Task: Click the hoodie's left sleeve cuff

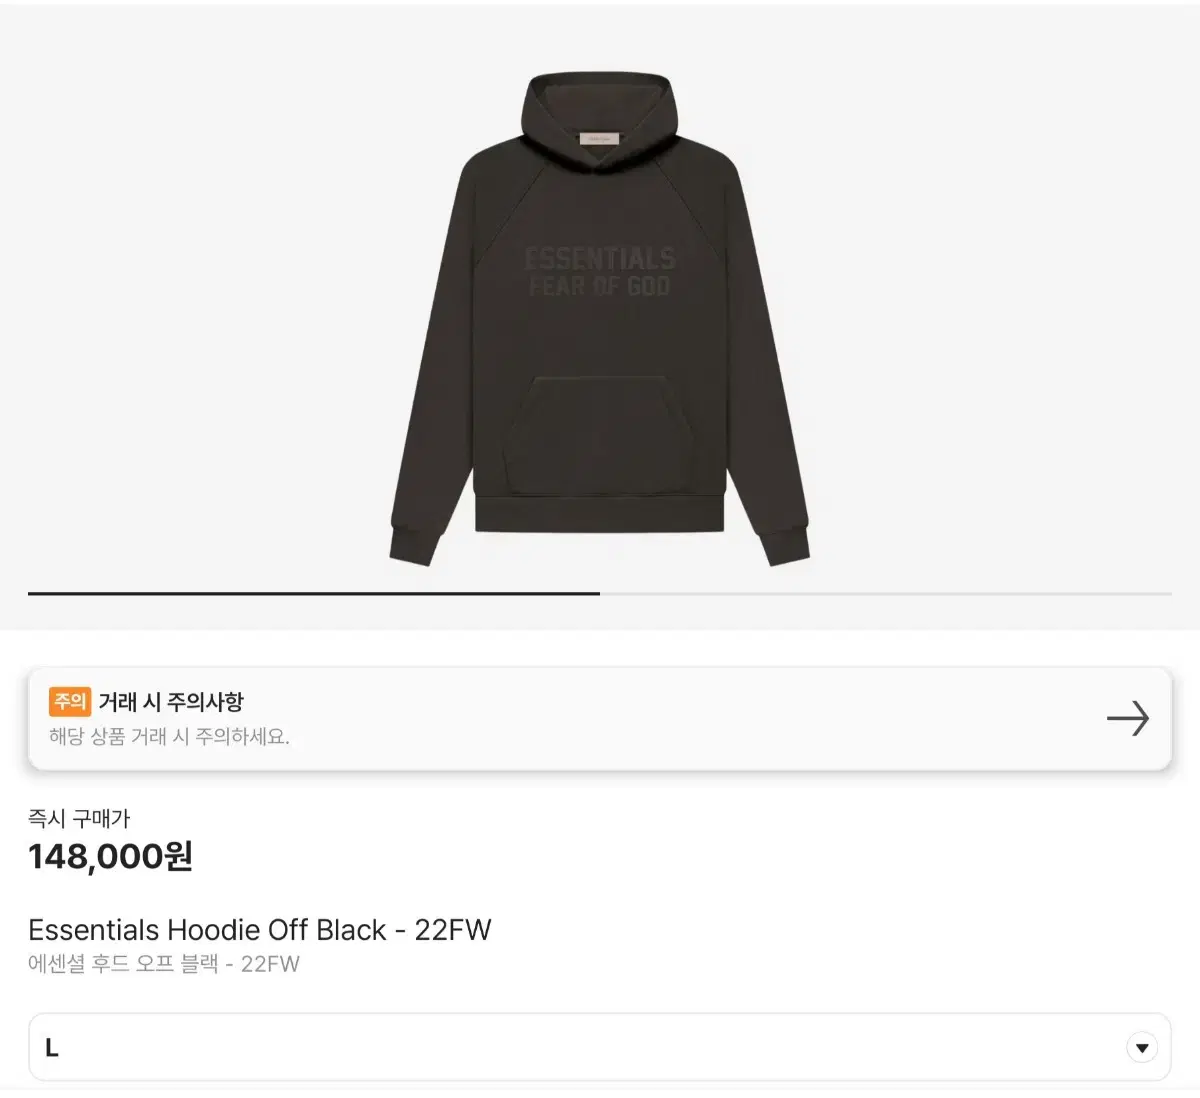Action: (x=411, y=545)
